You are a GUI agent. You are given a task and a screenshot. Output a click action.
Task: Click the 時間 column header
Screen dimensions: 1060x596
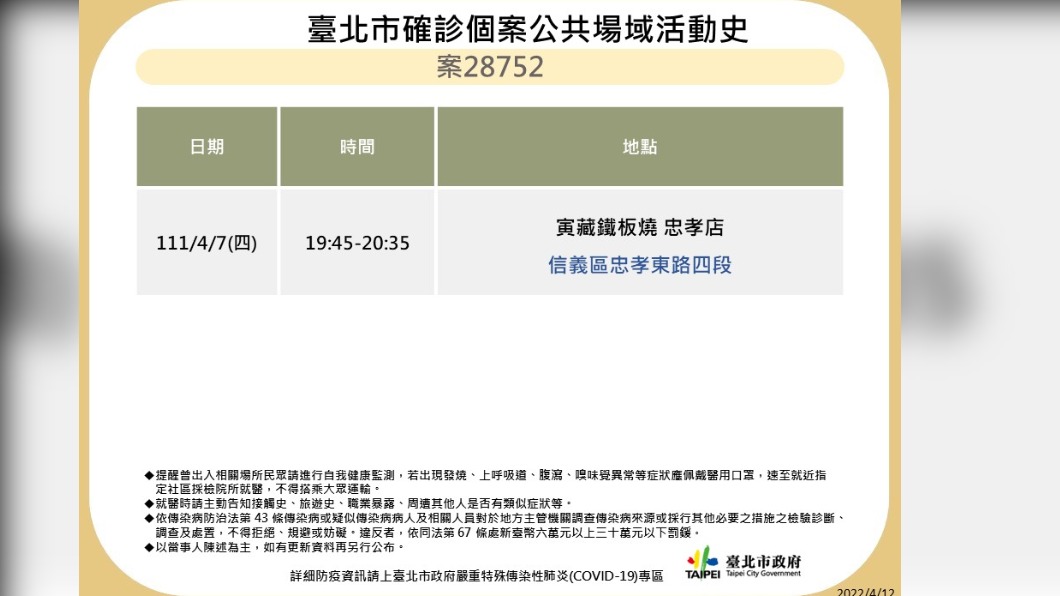[357, 147]
